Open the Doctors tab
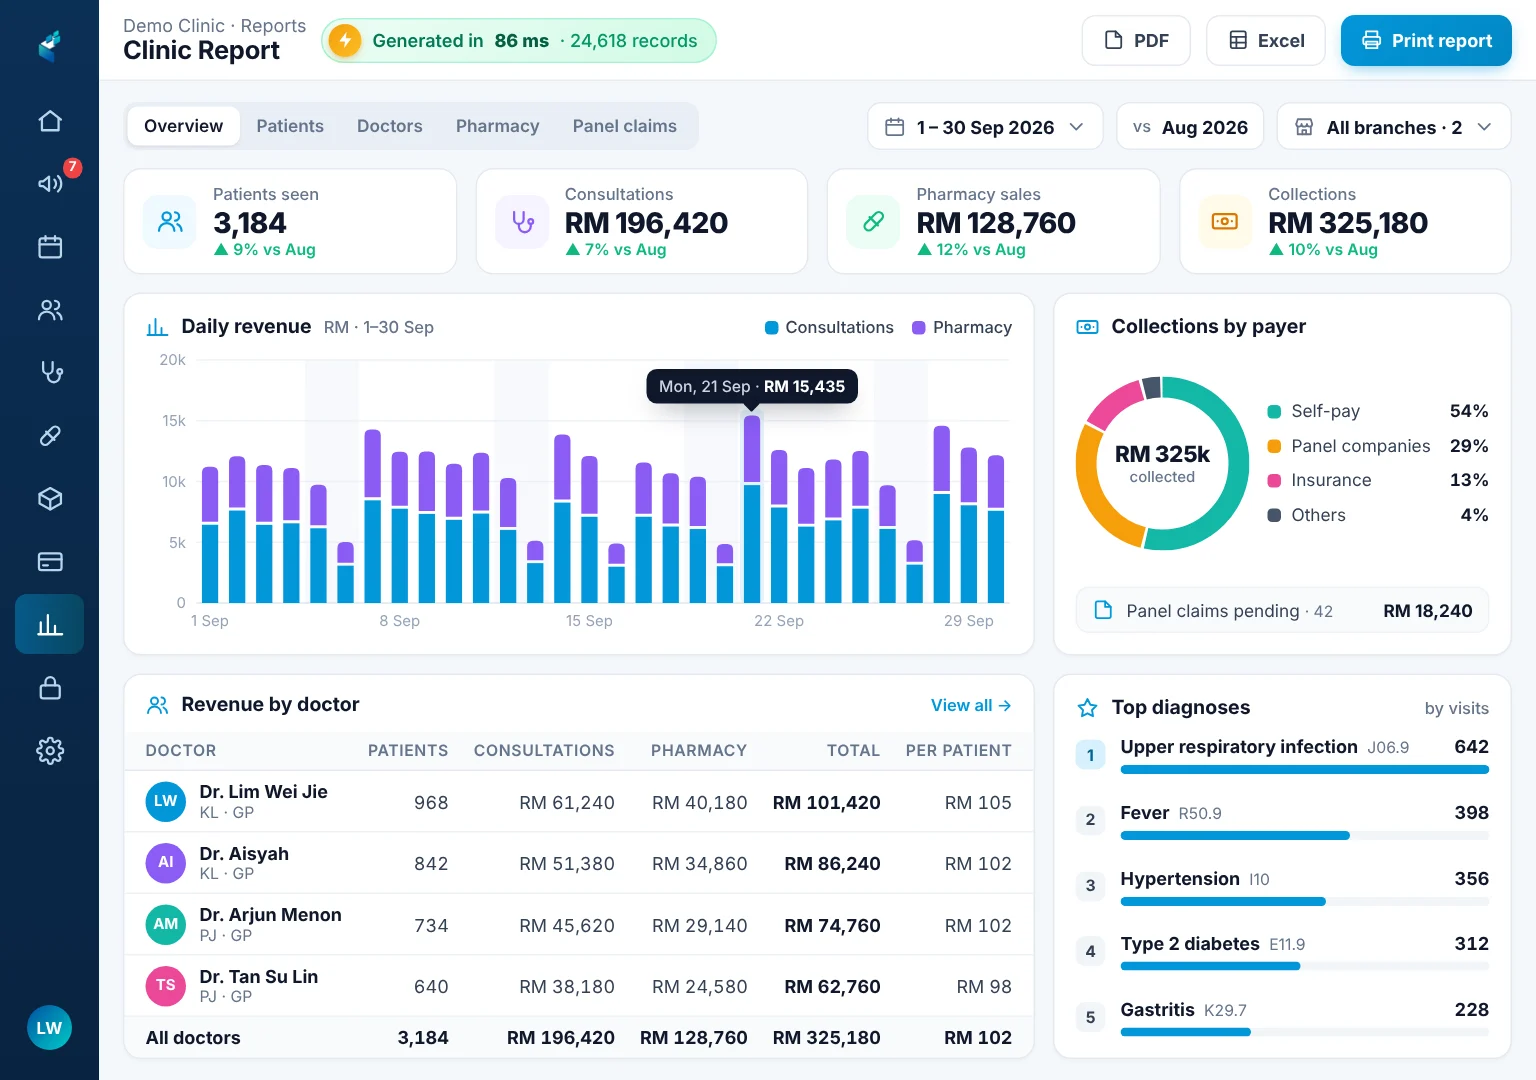Screen dimensions: 1536x1080 (x=390, y=126)
